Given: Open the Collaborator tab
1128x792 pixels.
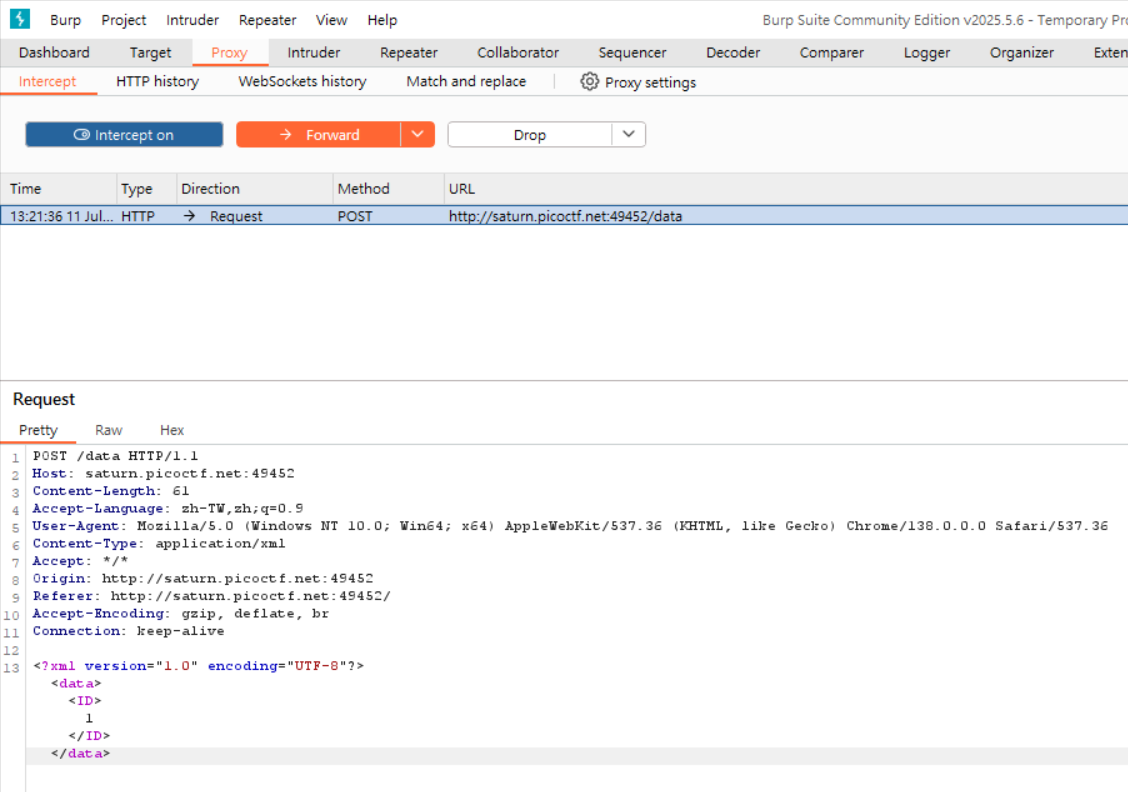Looking at the screenshot, I should coord(518,53).
